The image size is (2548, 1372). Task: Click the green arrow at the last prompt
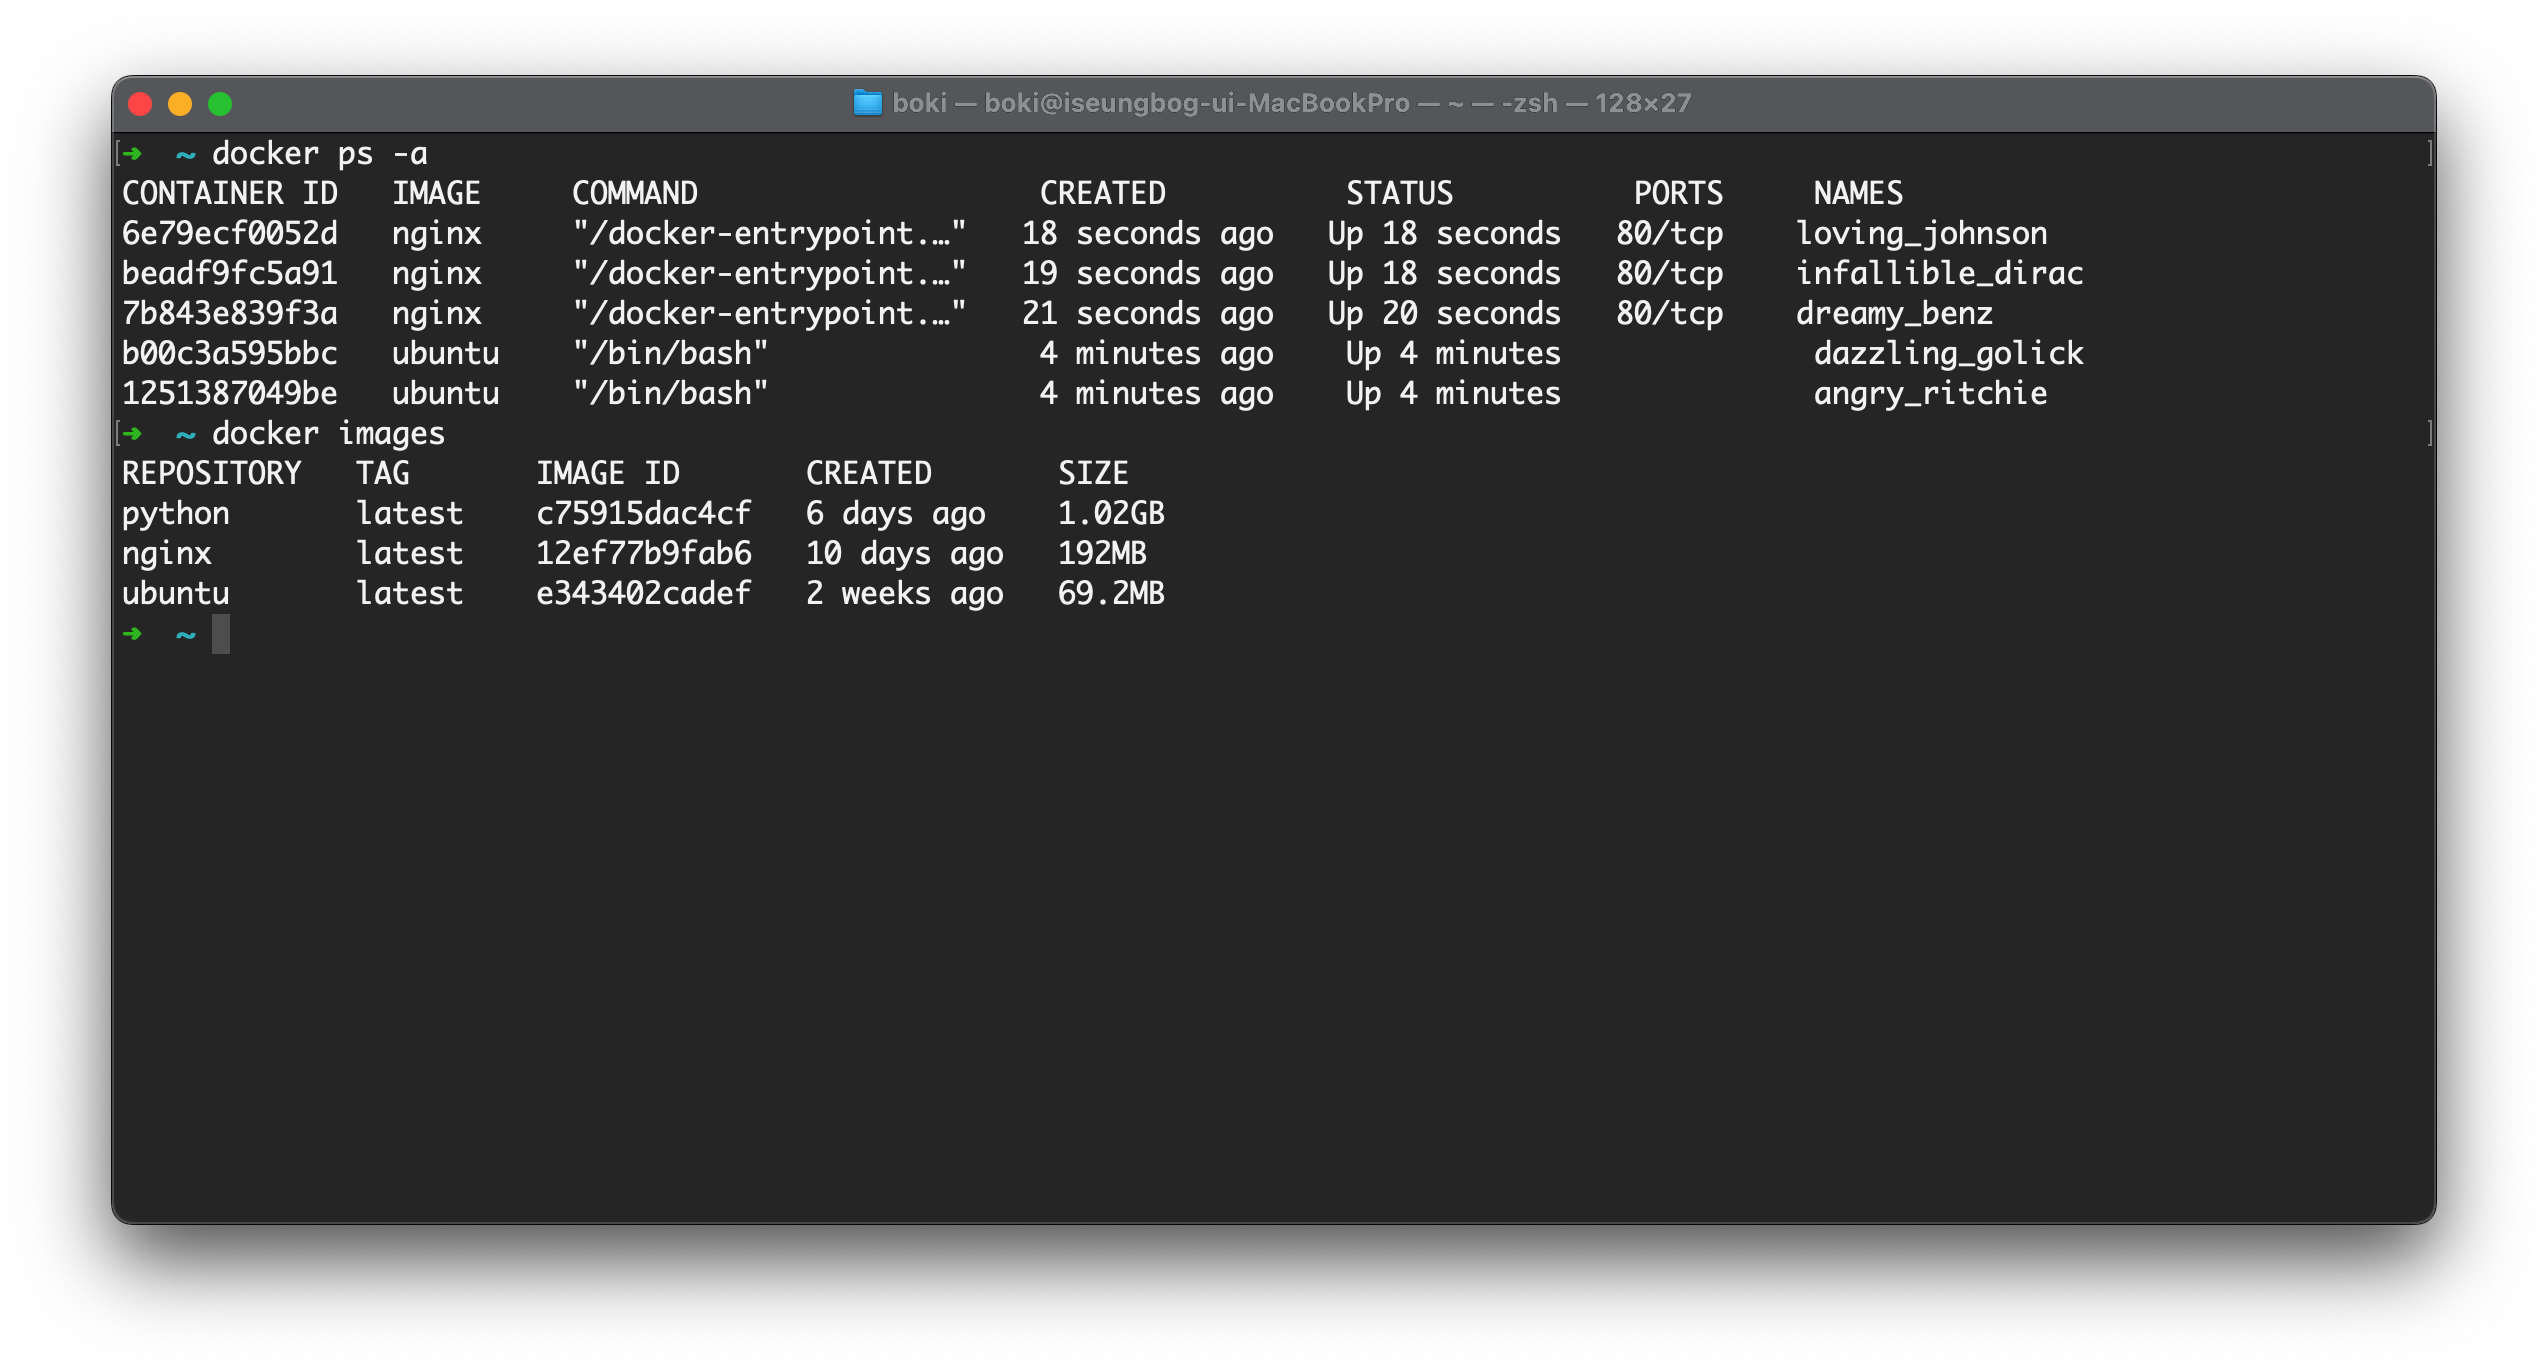point(132,634)
